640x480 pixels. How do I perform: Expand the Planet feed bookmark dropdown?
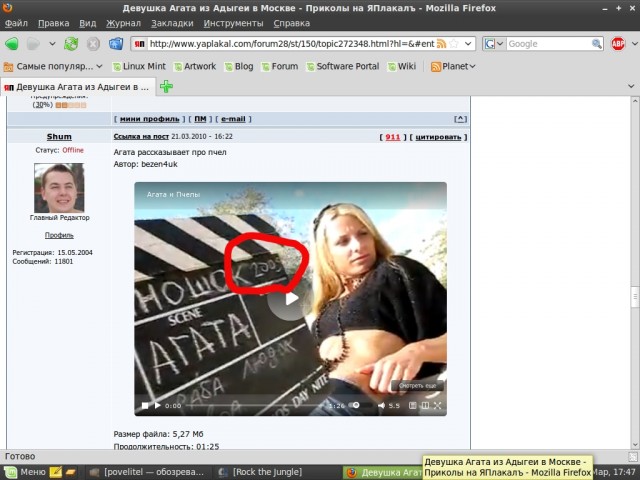click(453, 66)
